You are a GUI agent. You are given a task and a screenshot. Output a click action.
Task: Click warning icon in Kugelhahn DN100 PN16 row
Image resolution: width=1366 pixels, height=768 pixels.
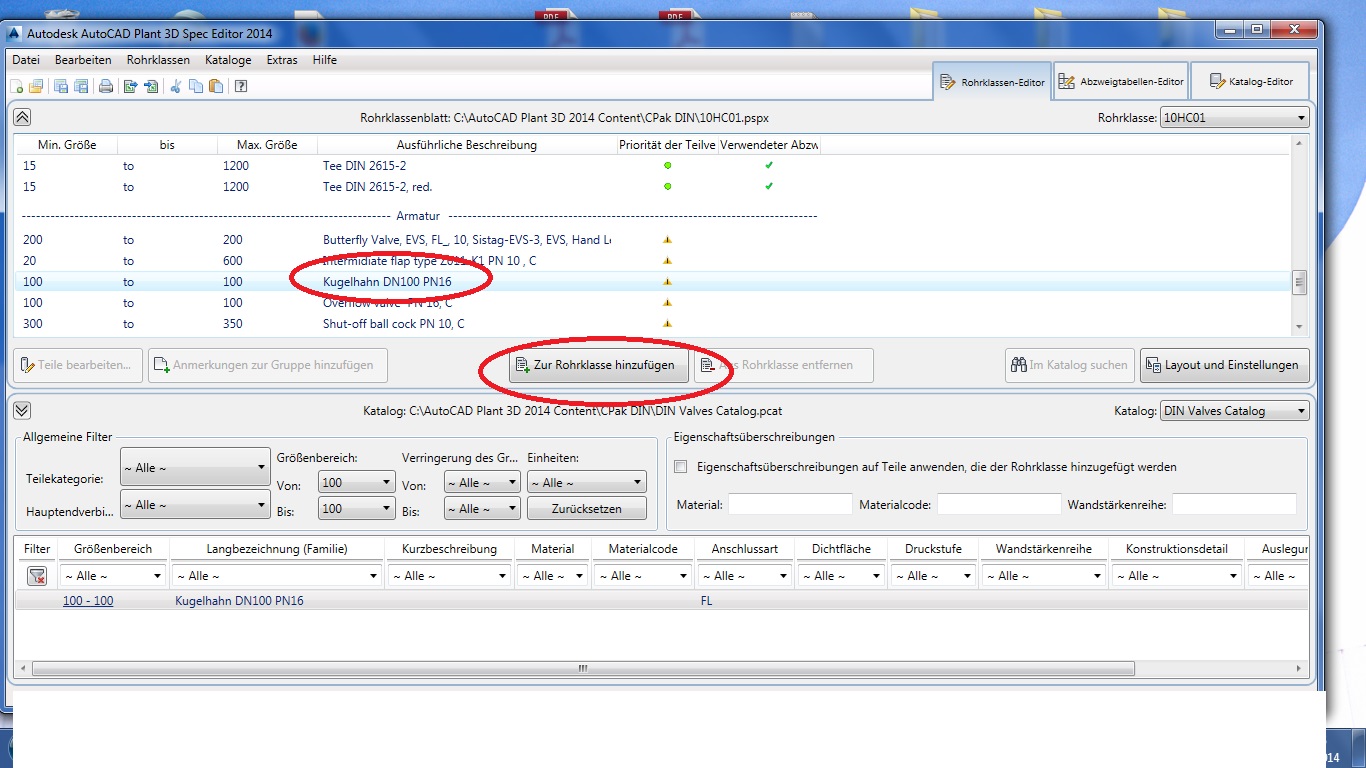[667, 282]
